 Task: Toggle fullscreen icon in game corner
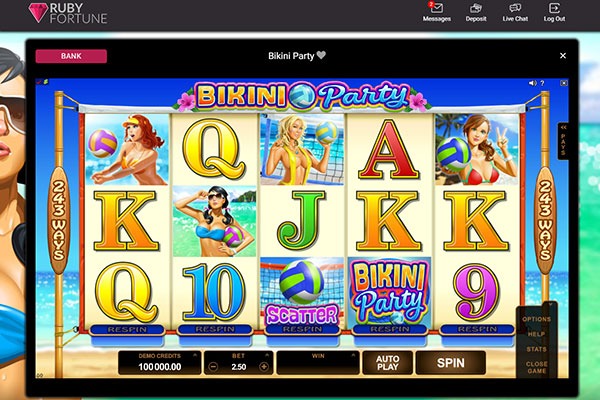pos(564,83)
